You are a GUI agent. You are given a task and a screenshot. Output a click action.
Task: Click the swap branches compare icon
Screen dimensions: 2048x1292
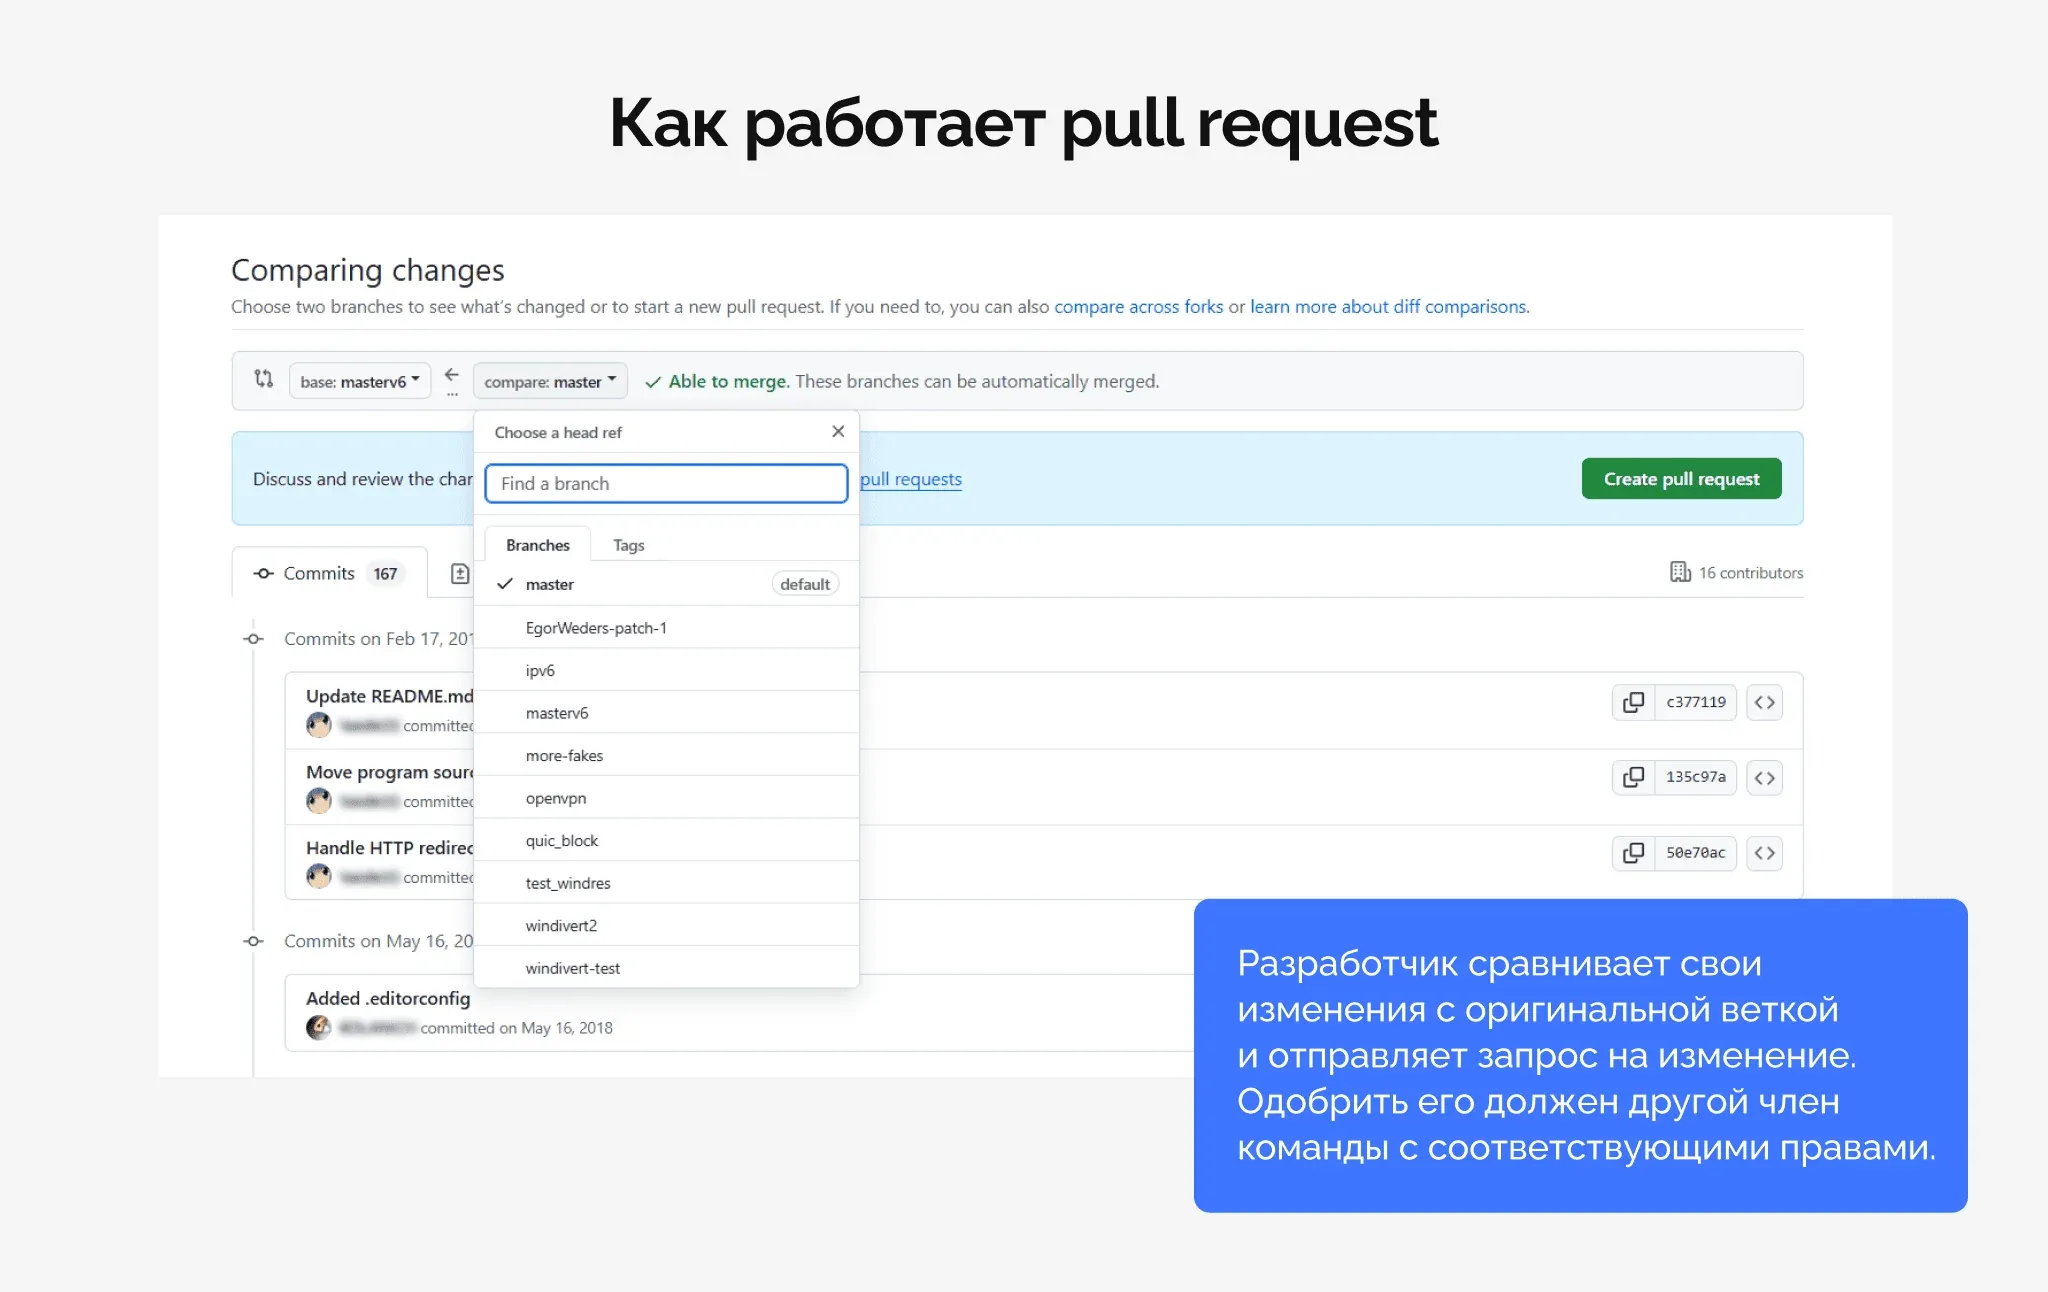(263, 380)
